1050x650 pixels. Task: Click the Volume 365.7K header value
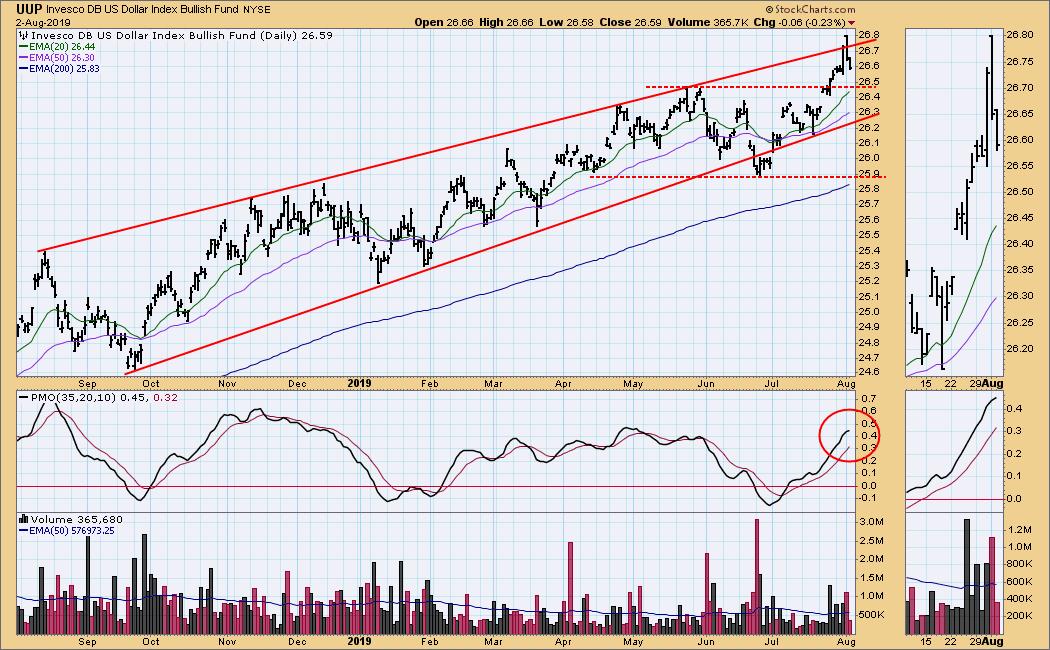pyautogui.click(x=708, y=22)
